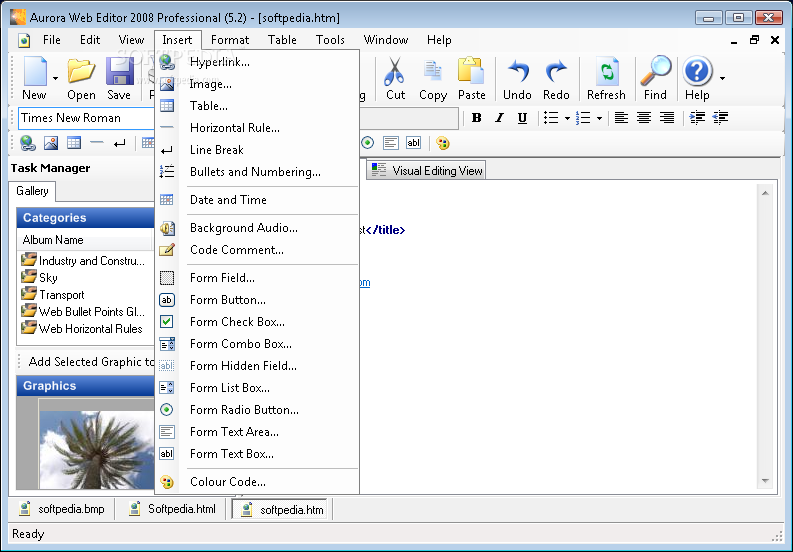Insert text area from the small toolbar
Viewport: 793px width, 552px height.
390,143
